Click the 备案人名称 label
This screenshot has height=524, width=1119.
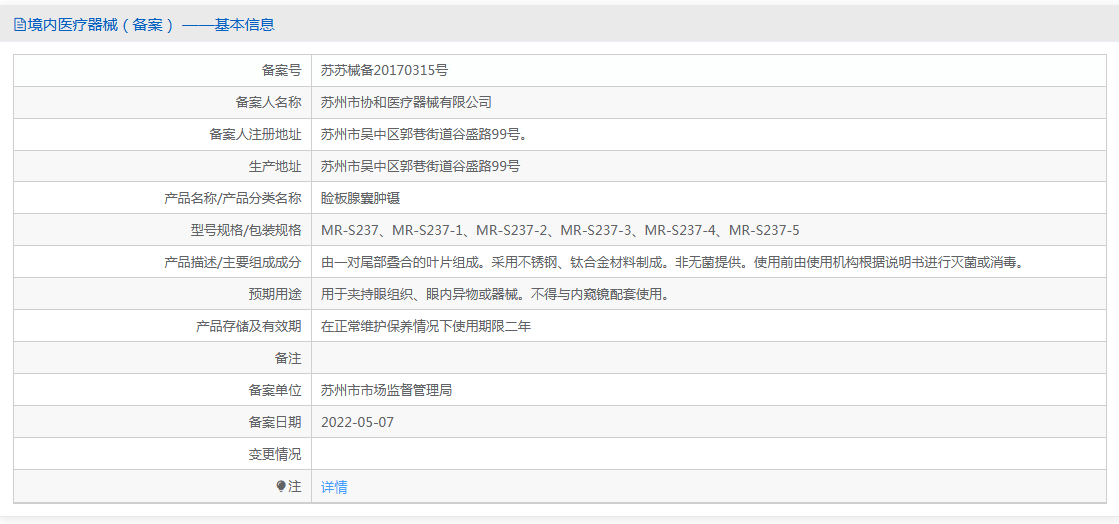click(268, 103)
